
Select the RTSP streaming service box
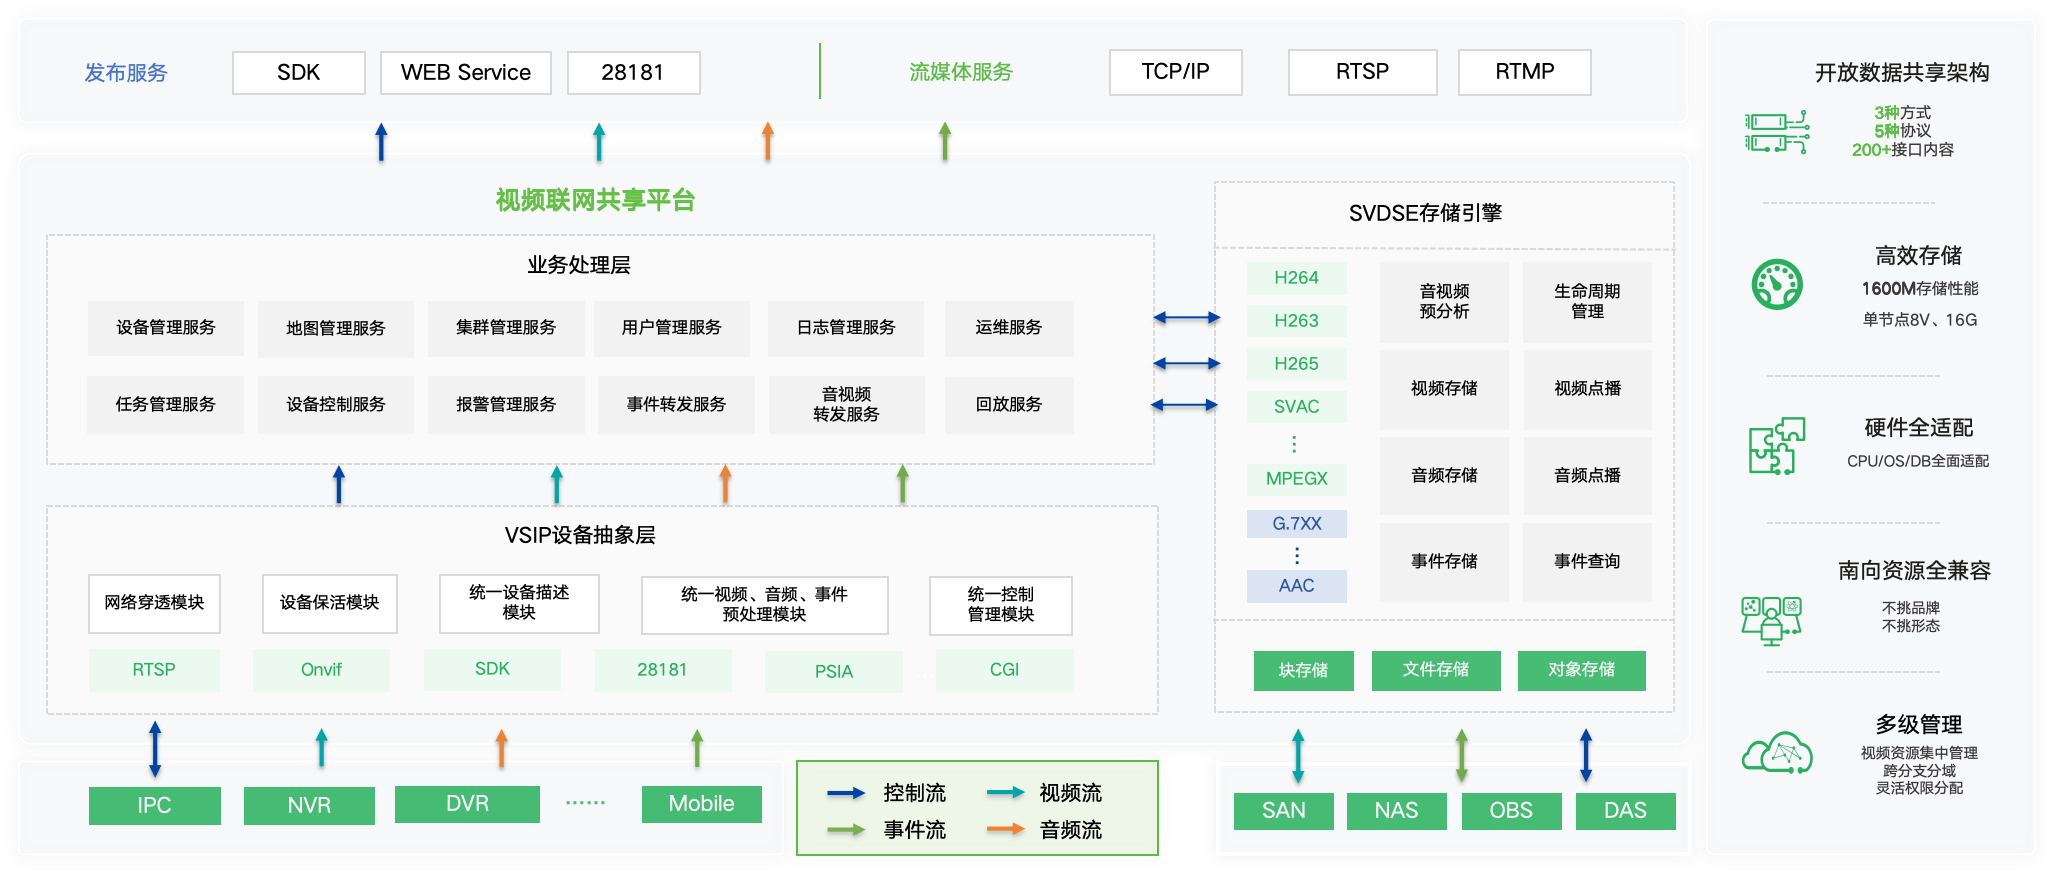coord(1362,72)
